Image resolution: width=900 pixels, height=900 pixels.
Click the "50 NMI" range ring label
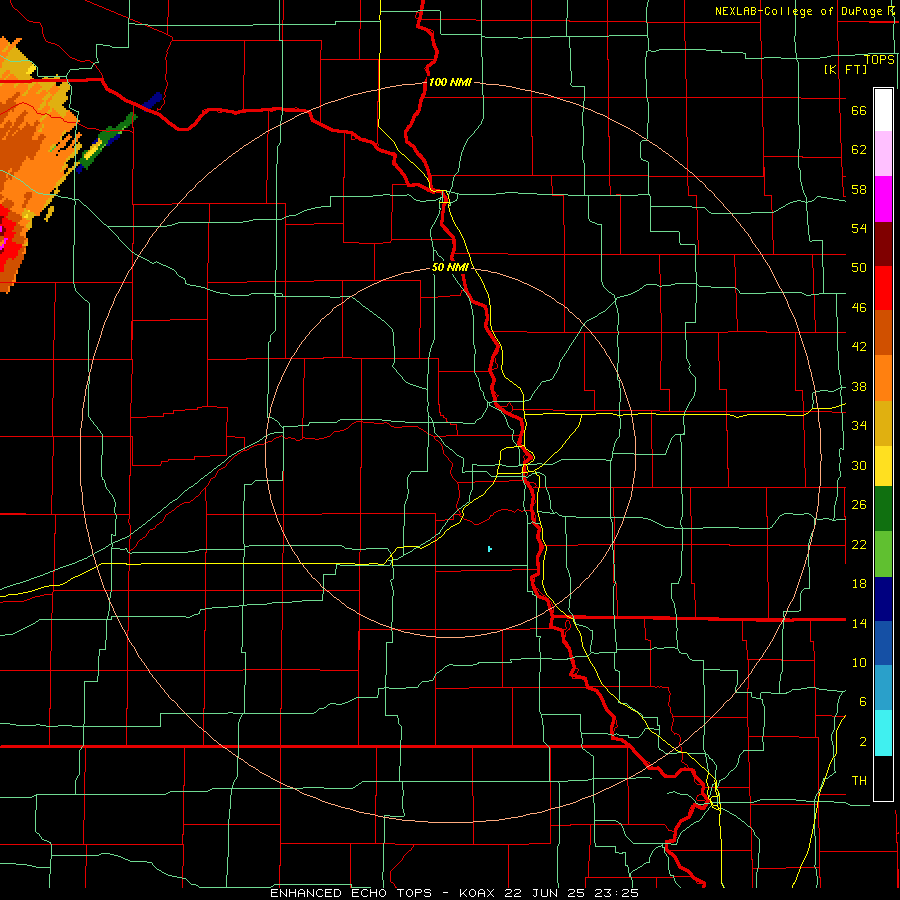click(x=450, y=267)
